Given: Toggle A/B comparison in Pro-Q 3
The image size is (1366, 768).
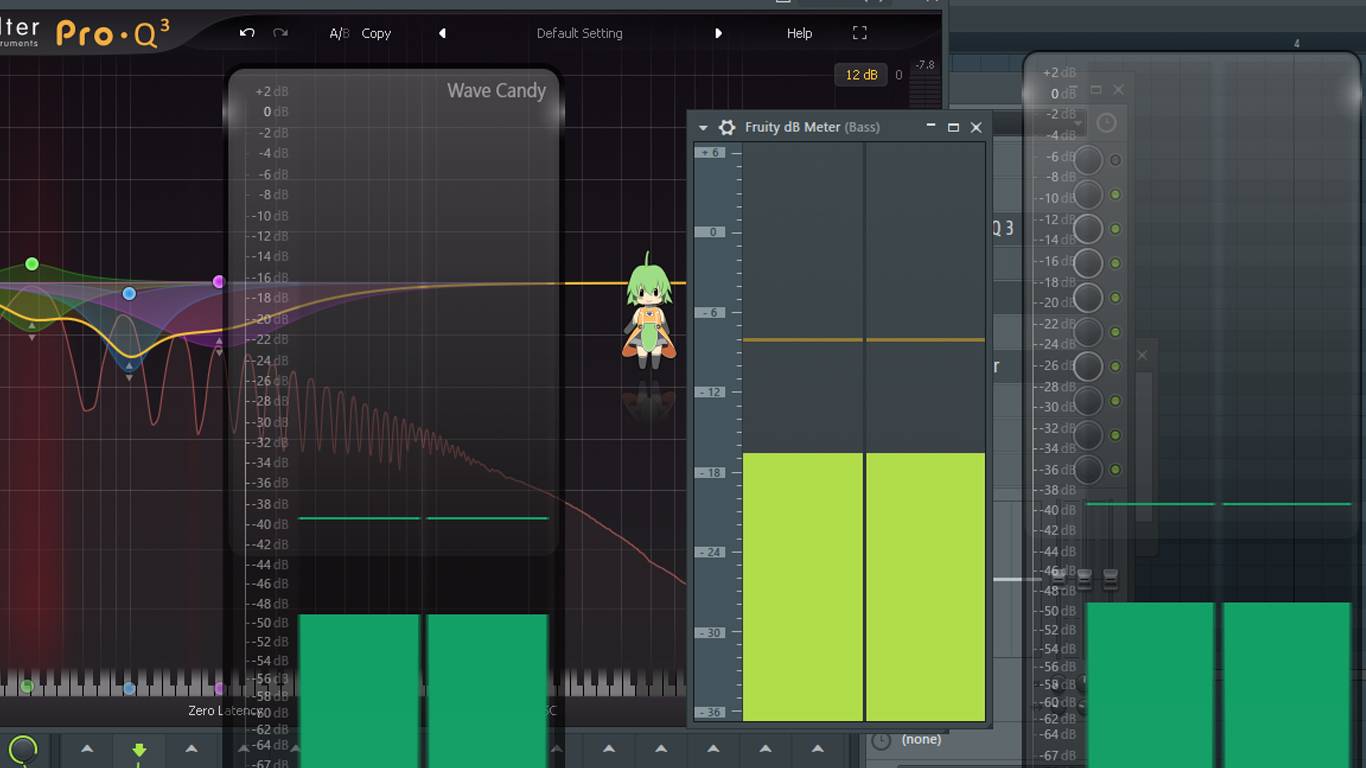Looking at the screenshot, I should pyautogui.click(x=339, y=33).
